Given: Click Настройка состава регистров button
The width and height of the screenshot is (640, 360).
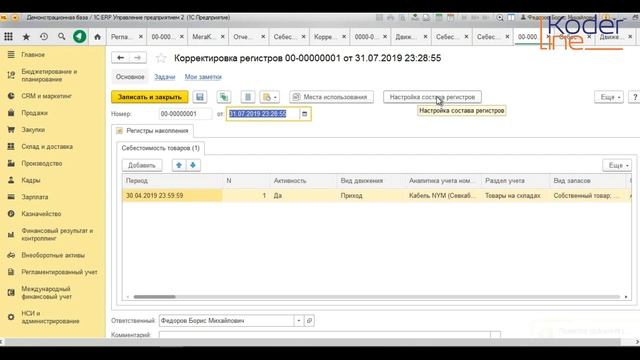Looking at the screenshot, I should pos(432,97).
